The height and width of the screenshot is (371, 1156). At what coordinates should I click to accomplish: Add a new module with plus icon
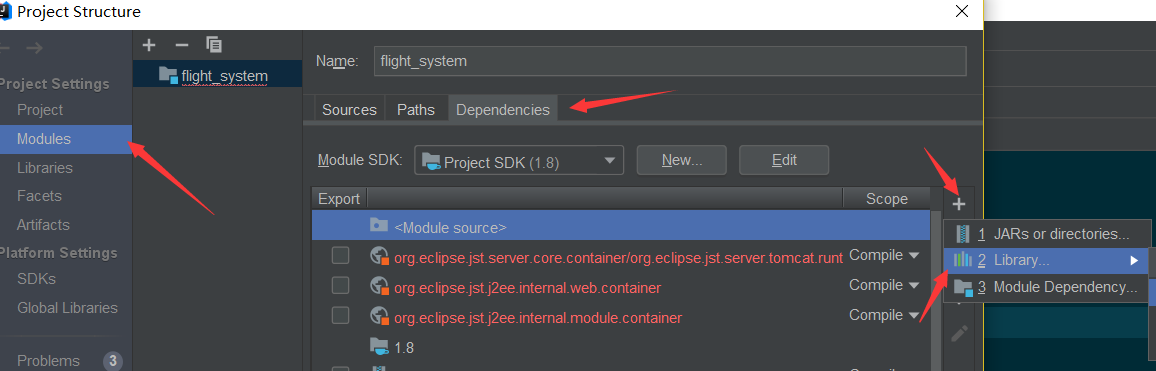pyautogui.click(x=149, y=45)
